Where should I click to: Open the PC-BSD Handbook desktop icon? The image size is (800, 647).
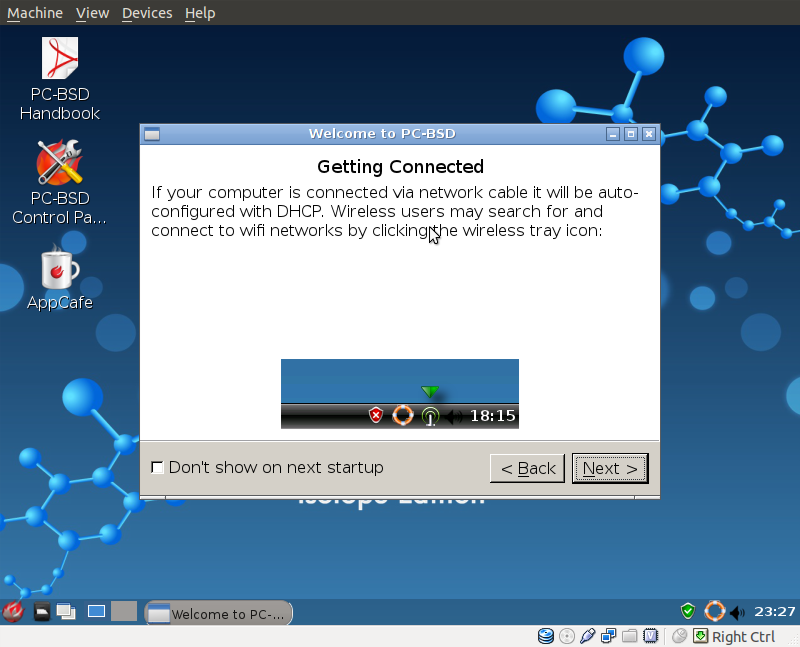pos(60,79)
